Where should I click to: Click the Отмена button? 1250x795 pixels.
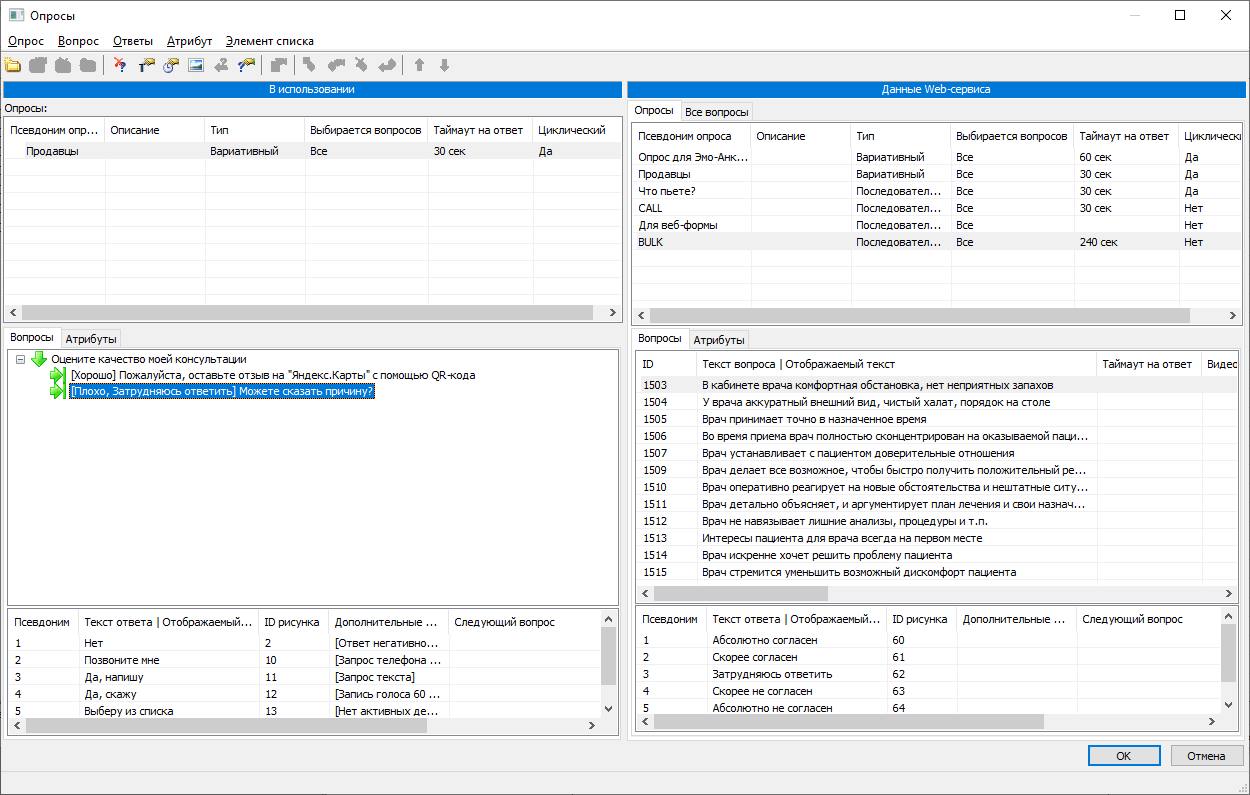click(x=1206, y=756)
